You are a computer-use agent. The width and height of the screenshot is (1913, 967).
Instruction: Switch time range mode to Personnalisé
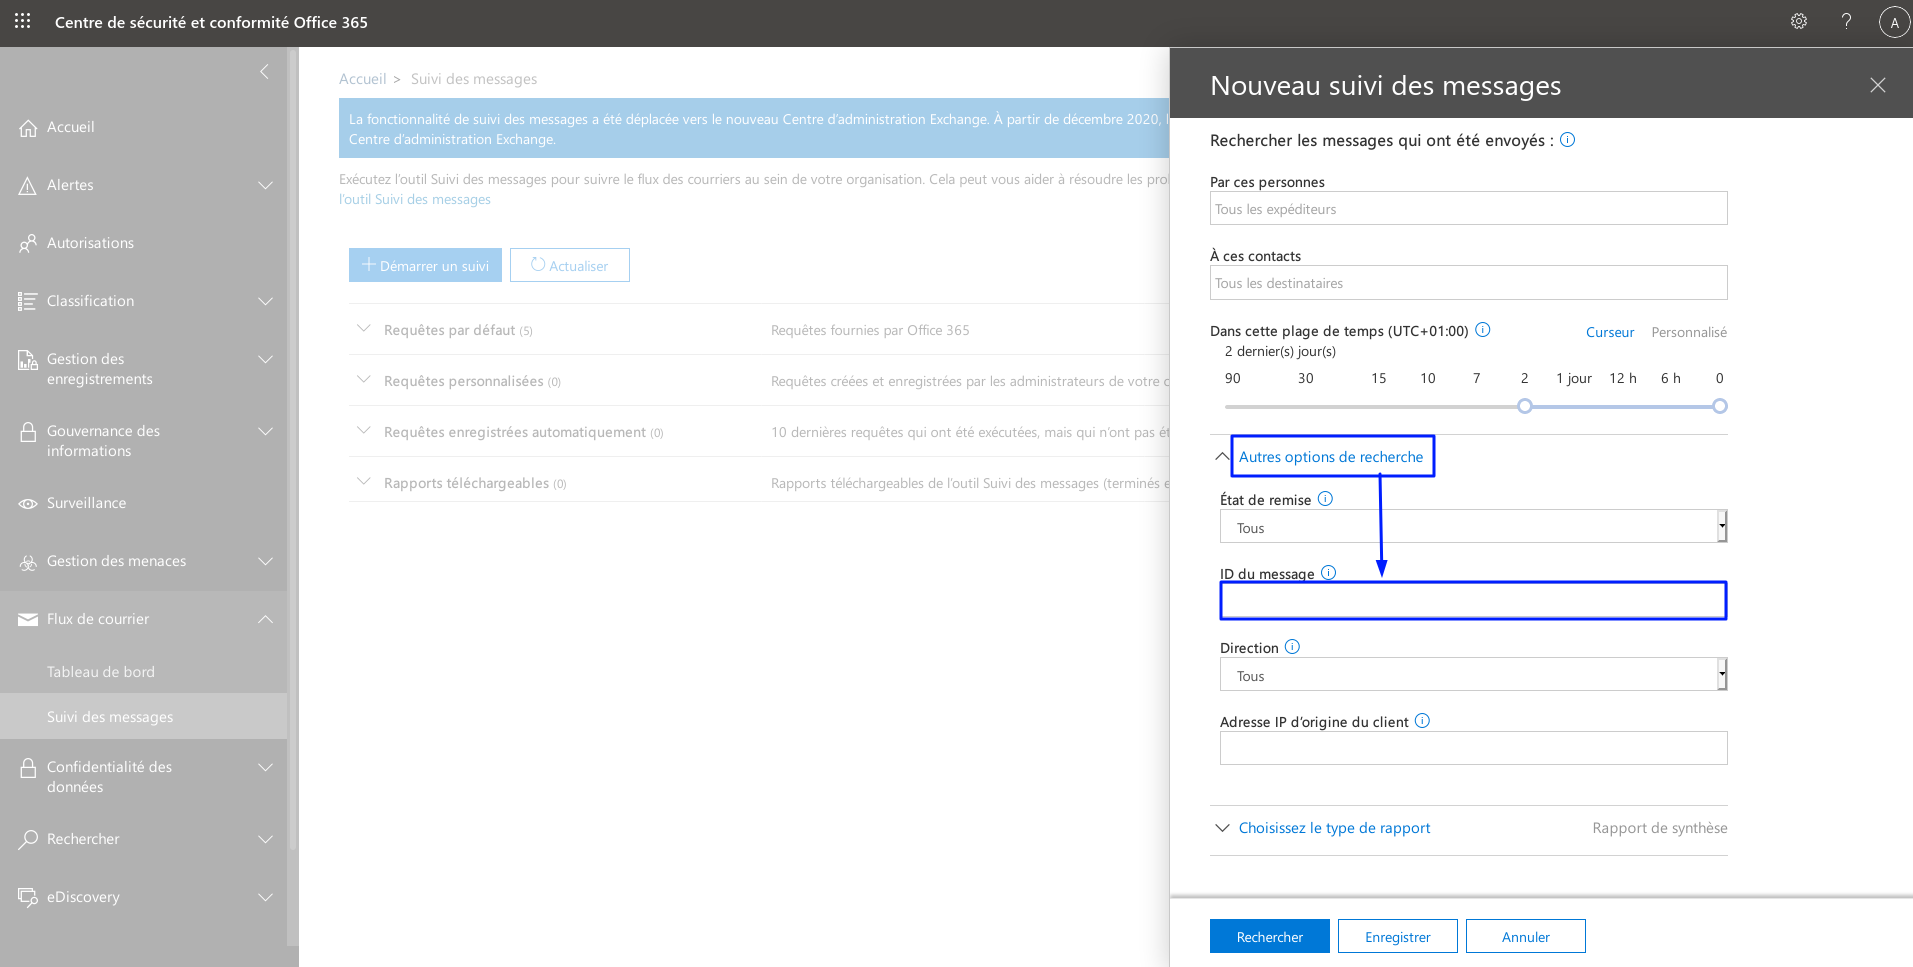click(x=1688, y=331)
